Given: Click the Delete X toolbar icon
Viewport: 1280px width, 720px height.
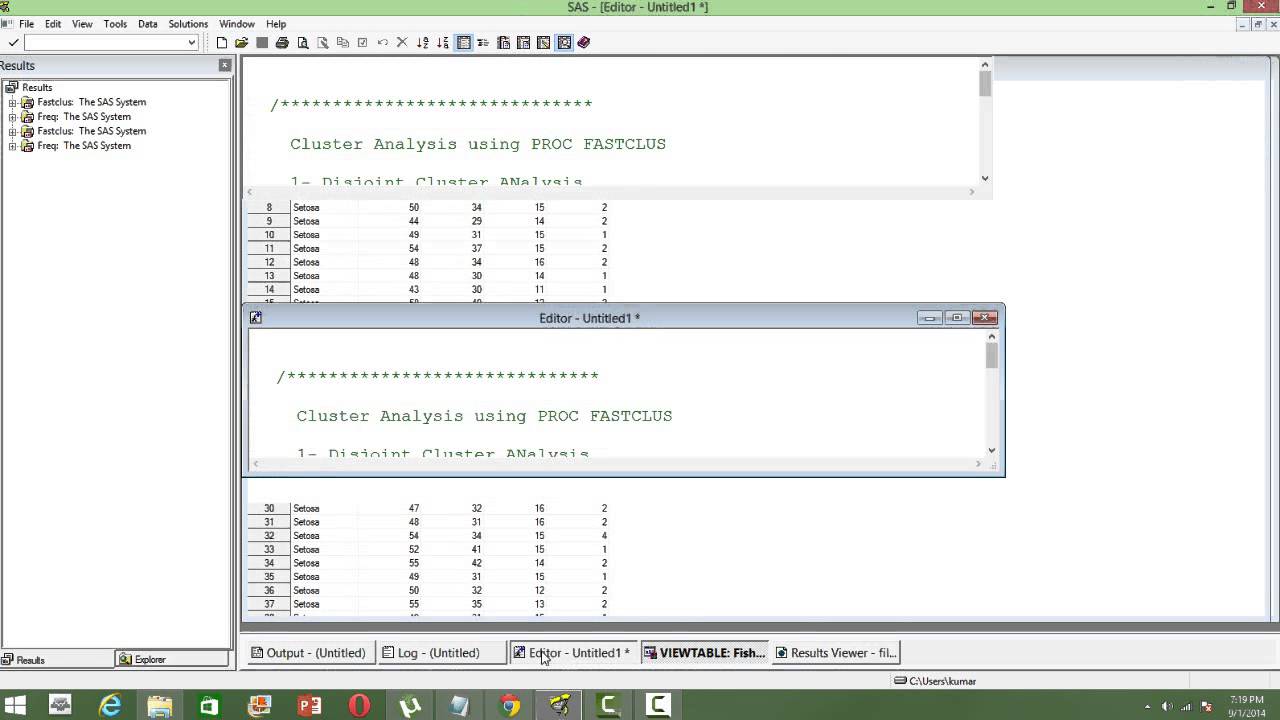Looking at the screenshot, I should (402, 43).
